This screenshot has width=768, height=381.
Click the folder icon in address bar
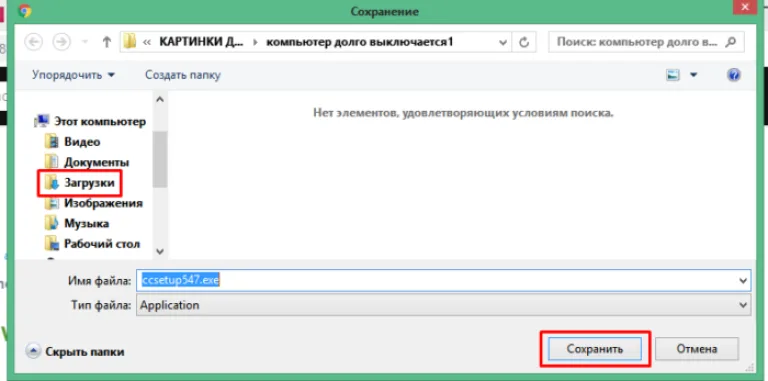pos(129,42)
